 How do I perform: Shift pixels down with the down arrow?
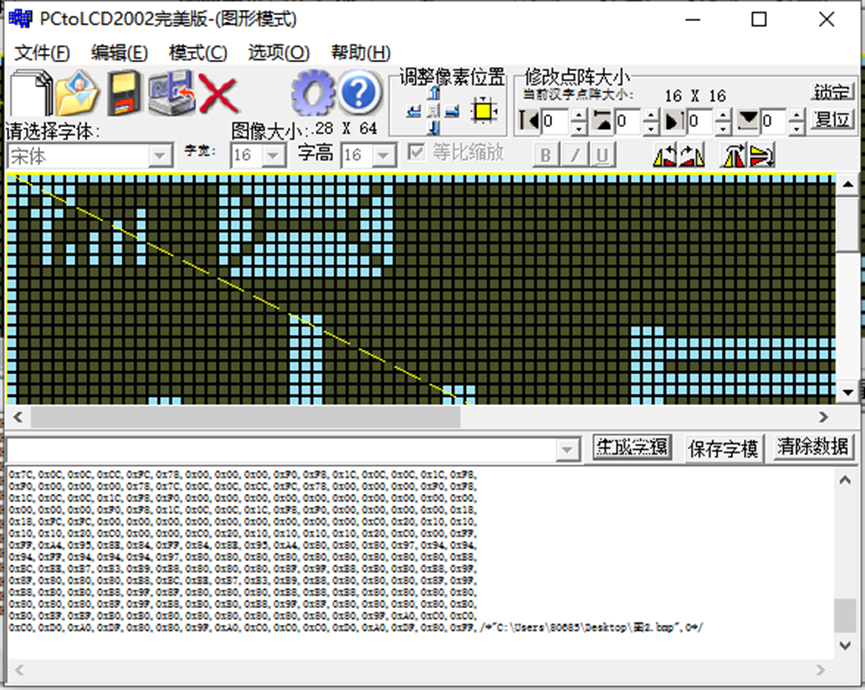click(x=434, y=129)
